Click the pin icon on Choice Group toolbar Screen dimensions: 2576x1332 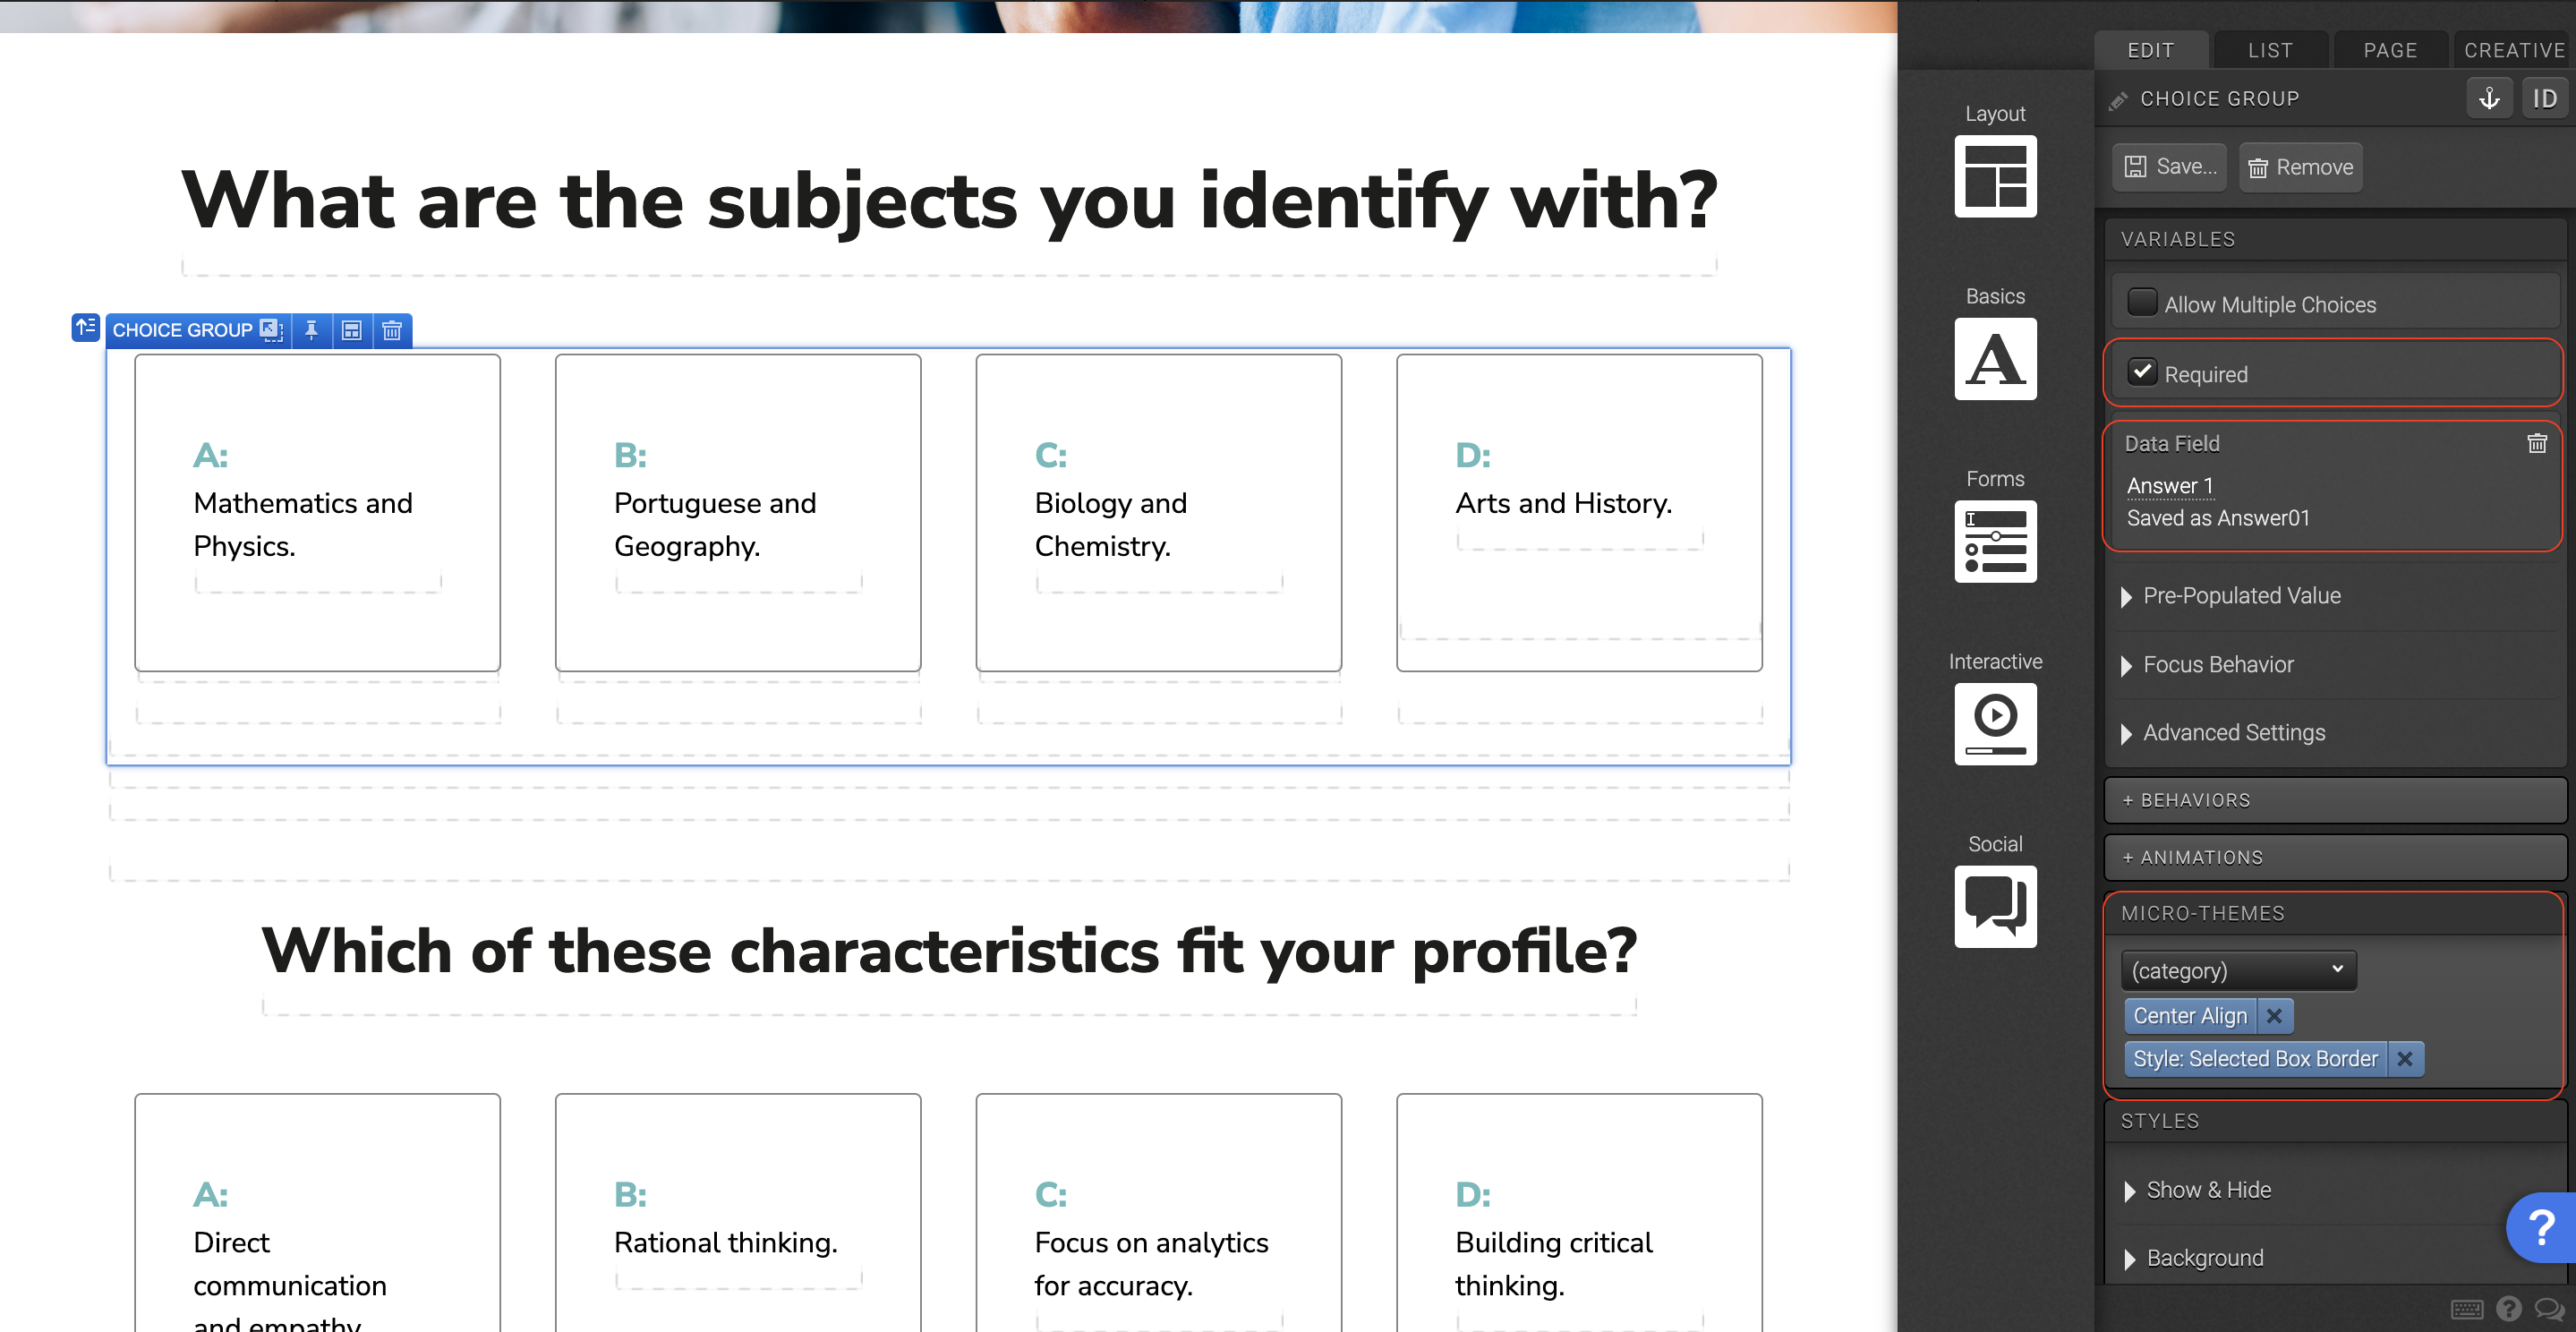[x=312, y=330]
